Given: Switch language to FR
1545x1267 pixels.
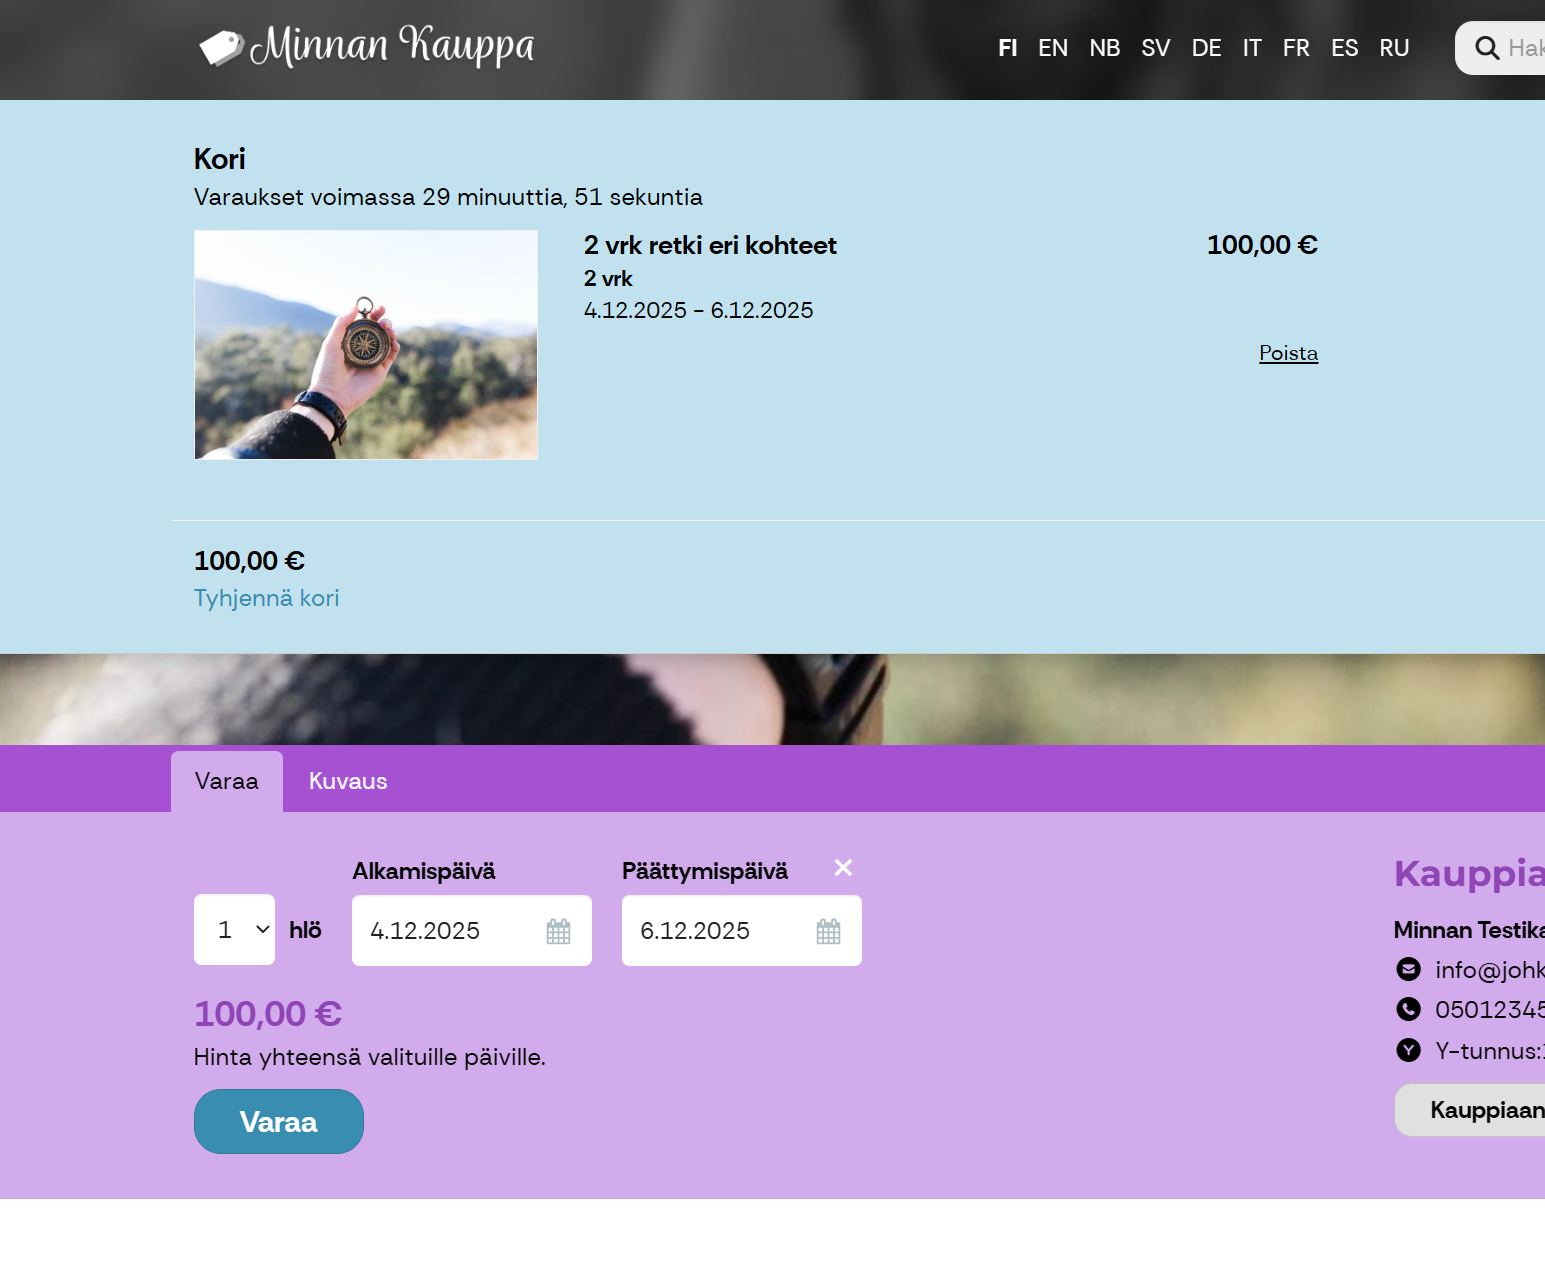Looking at the screenshot, I should tap(1296, 48).
